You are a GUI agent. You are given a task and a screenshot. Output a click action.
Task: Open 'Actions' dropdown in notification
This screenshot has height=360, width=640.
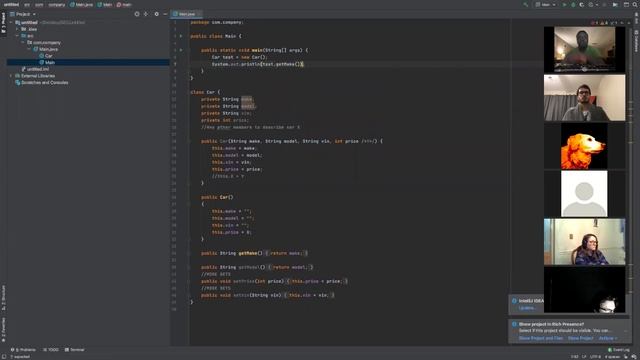(x=608, y=338)
